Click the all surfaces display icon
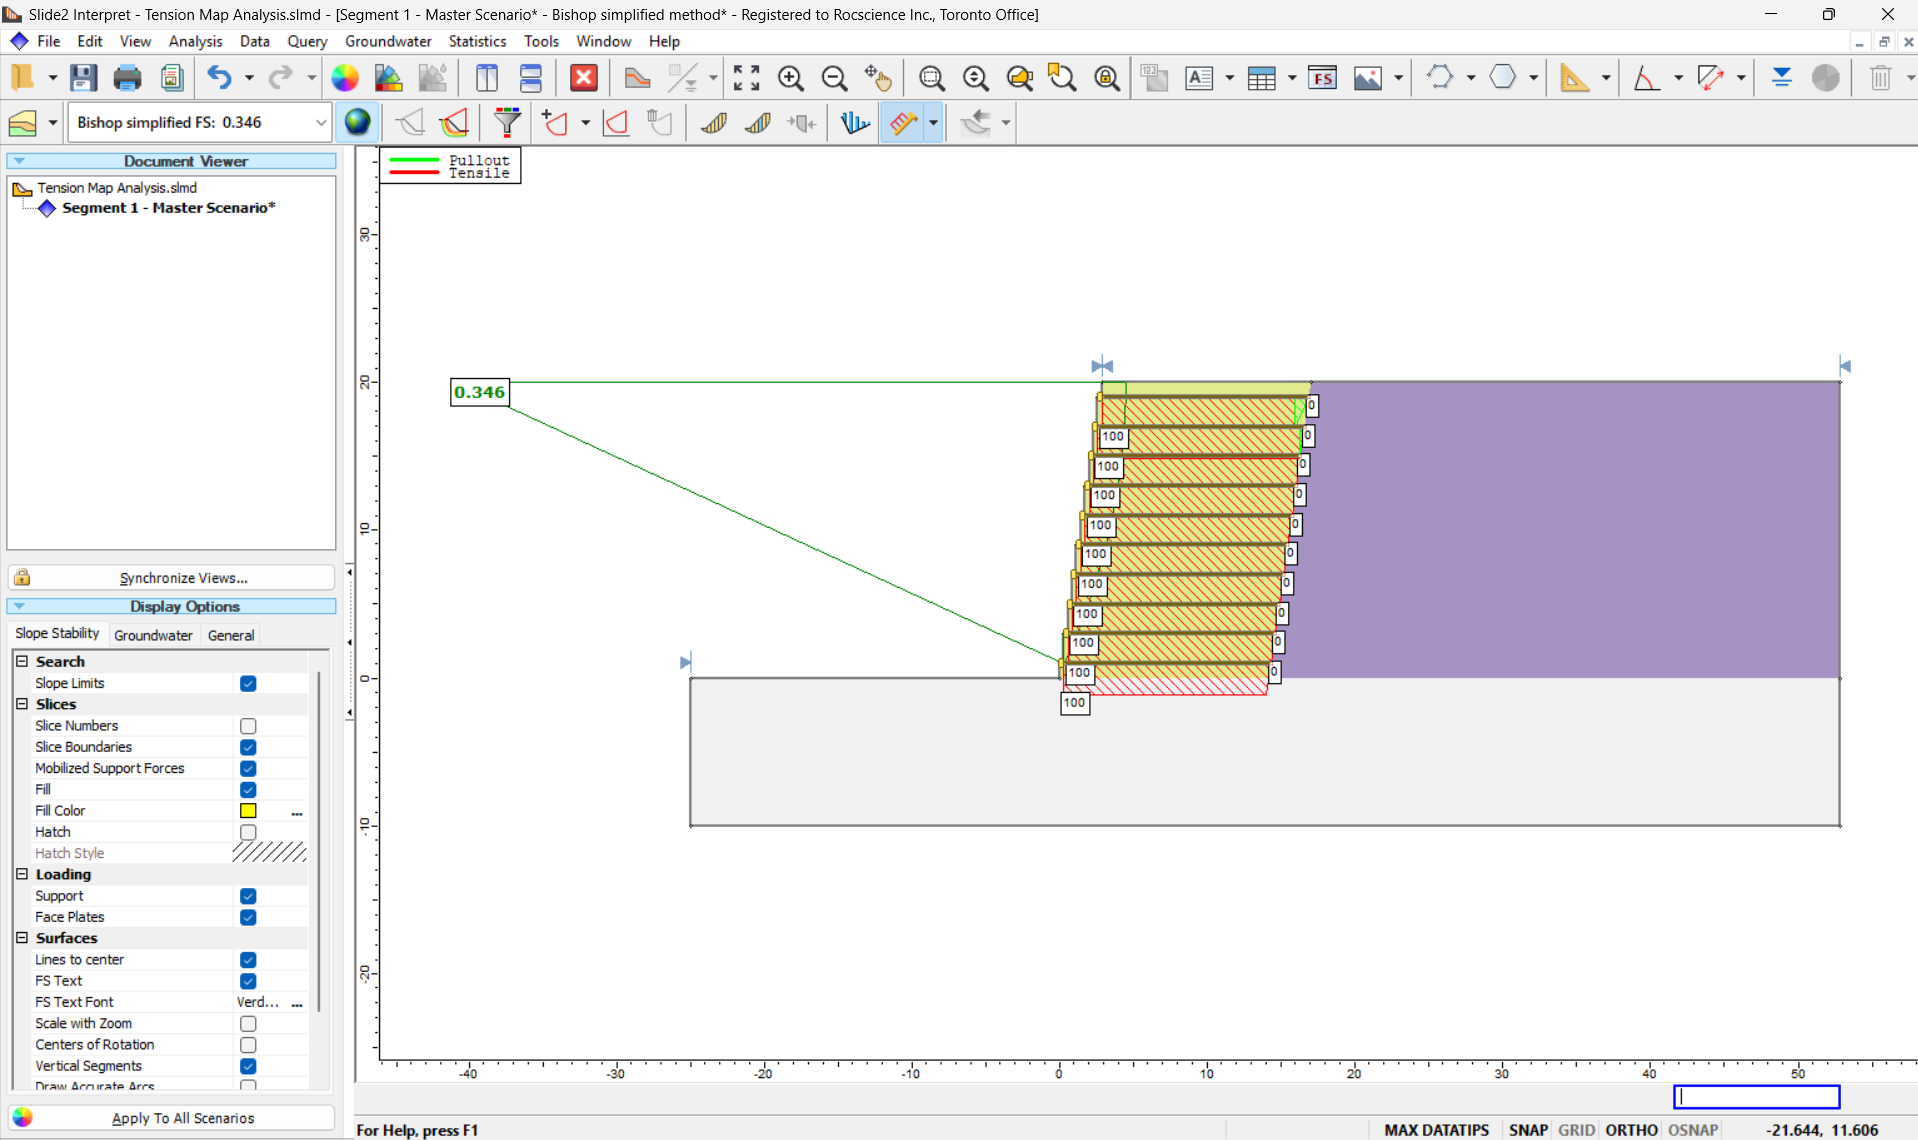 click(x=454, y=122)
